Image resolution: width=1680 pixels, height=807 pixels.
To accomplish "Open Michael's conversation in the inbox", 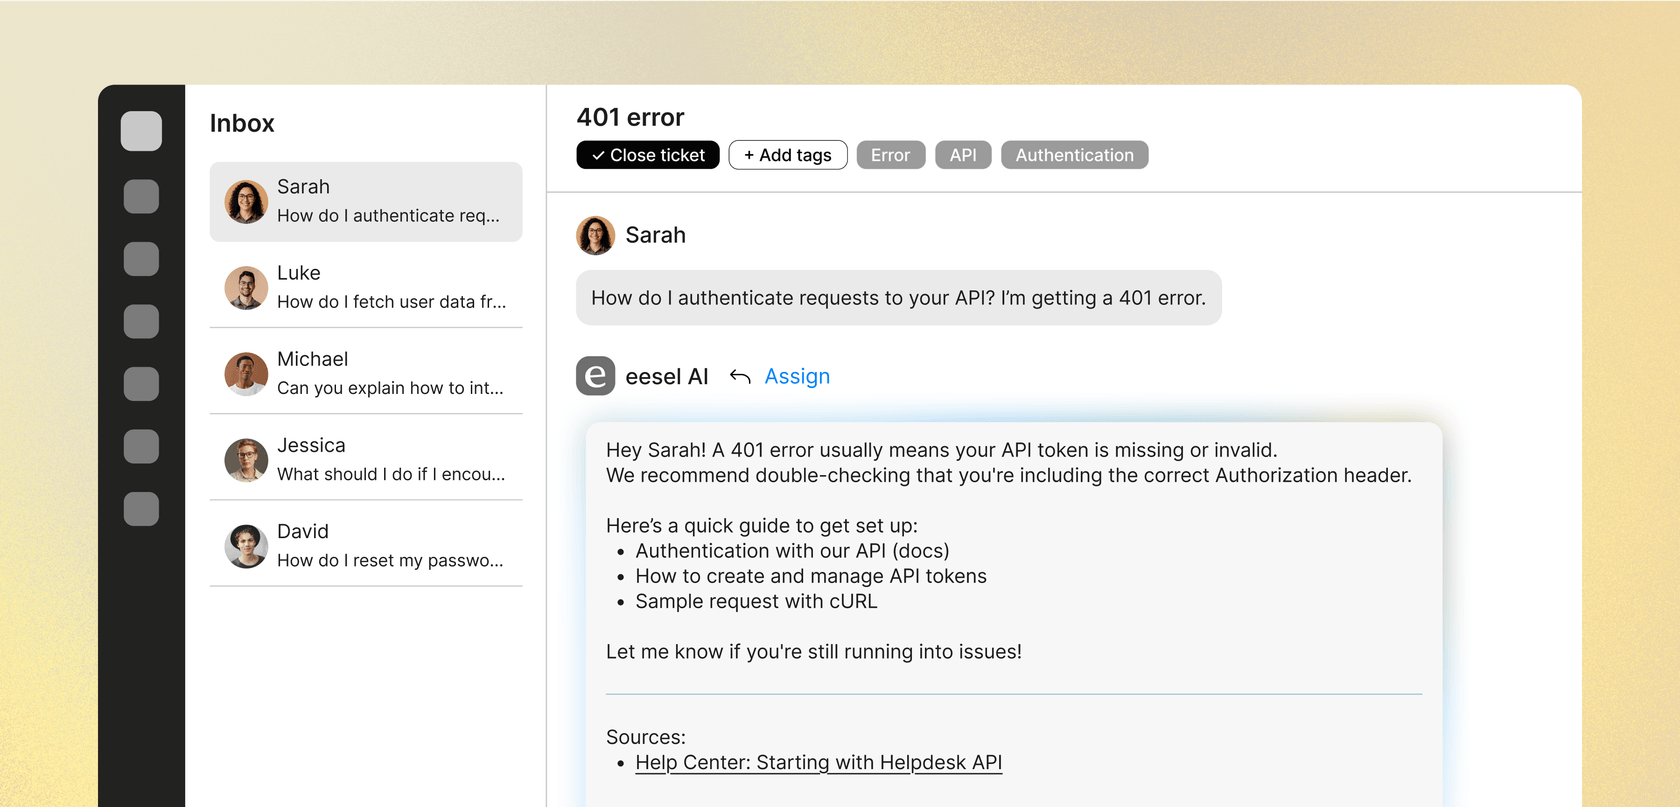I will point(390,374).
